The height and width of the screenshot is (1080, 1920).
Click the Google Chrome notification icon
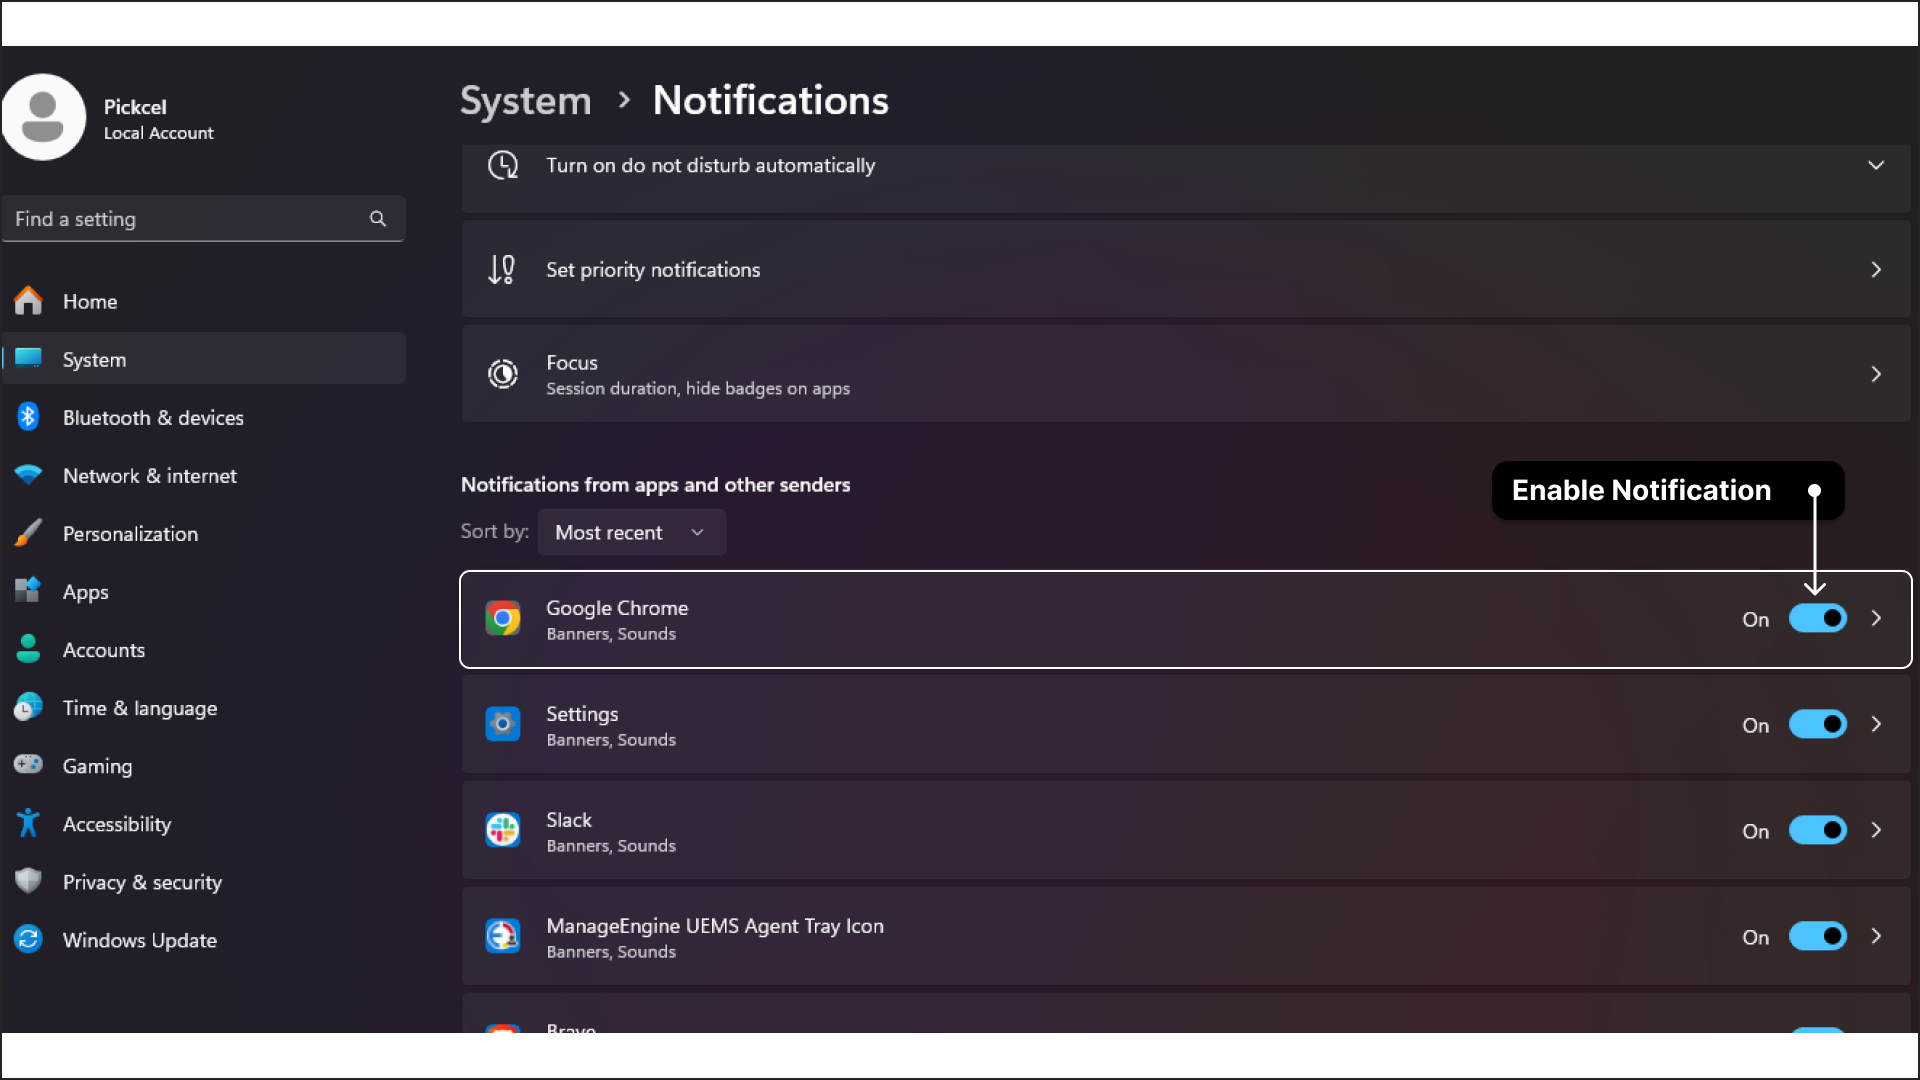502,617
